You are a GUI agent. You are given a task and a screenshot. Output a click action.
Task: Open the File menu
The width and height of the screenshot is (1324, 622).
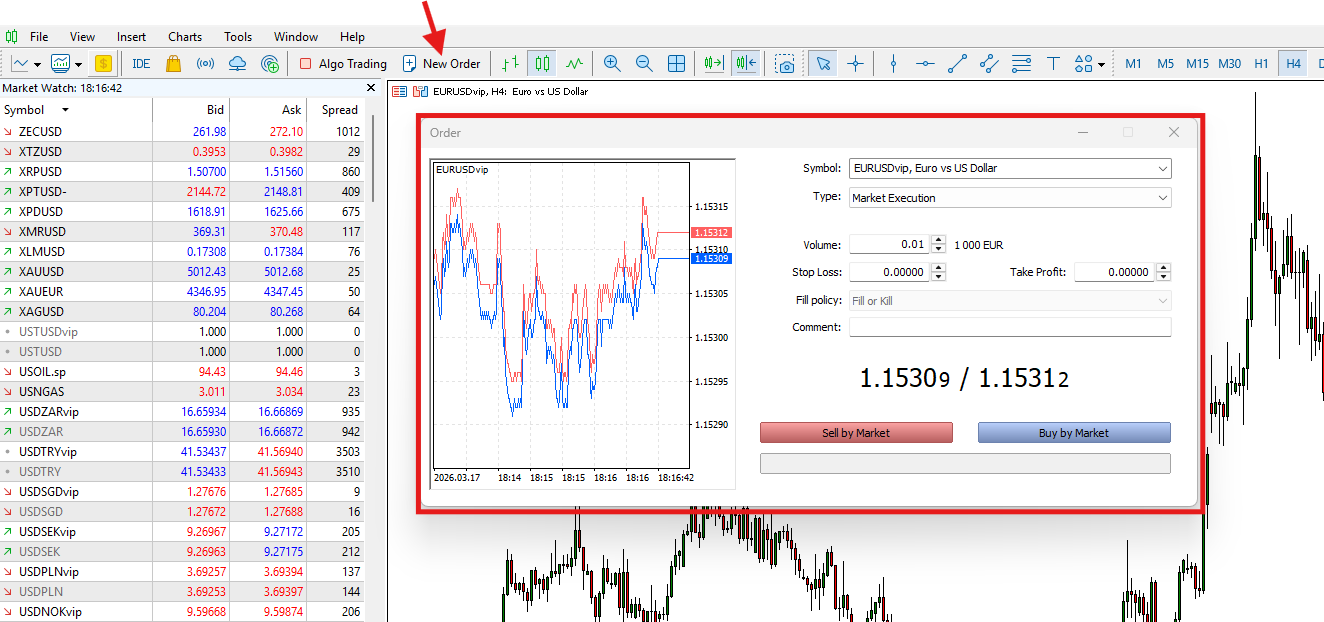click(39, 37)
